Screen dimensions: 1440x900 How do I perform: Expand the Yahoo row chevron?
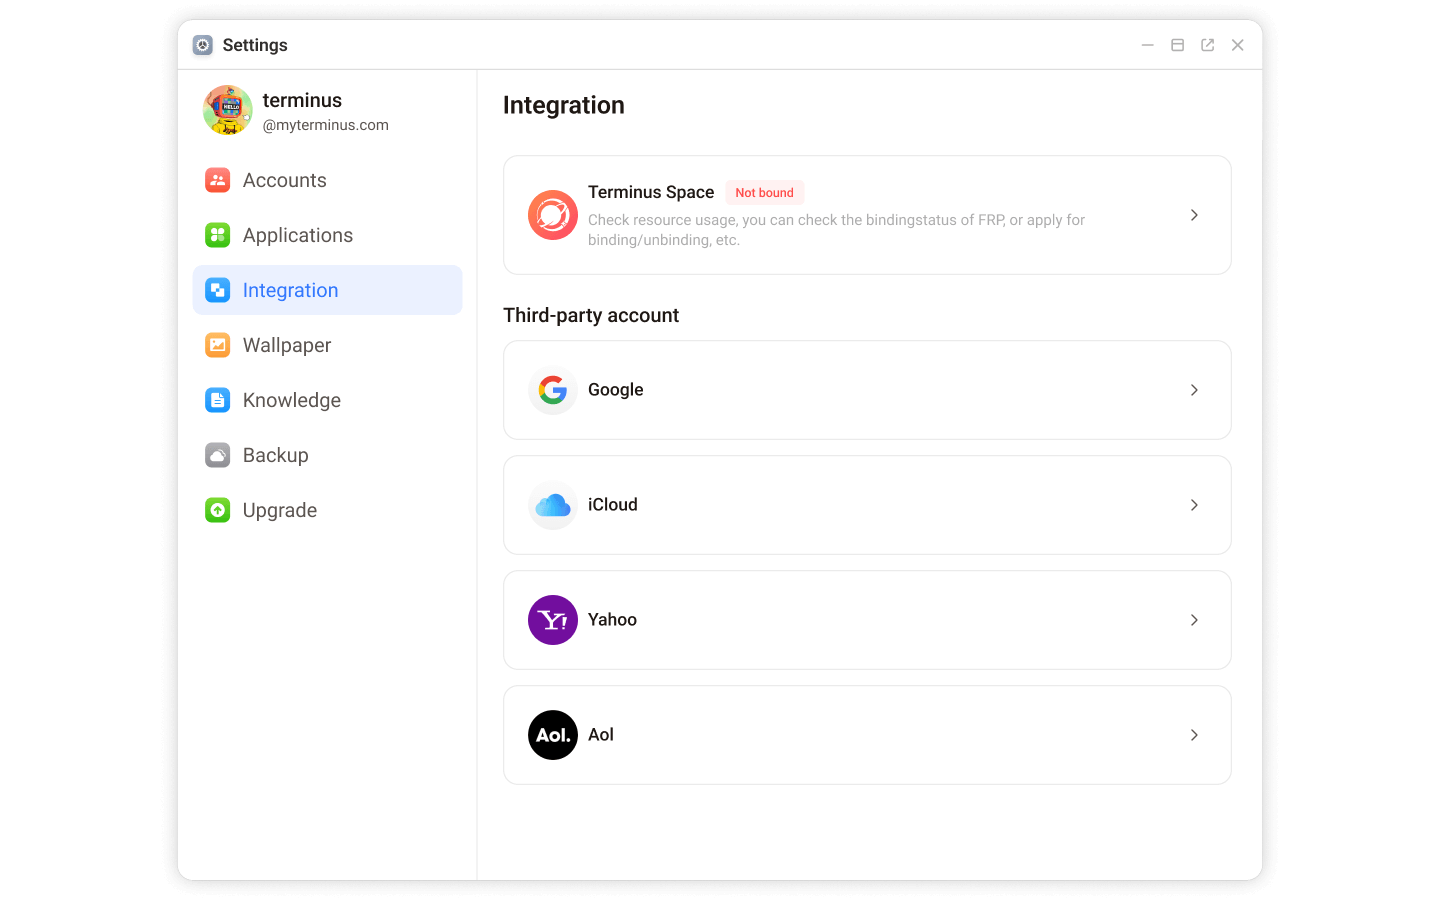tap(1194, 620)
